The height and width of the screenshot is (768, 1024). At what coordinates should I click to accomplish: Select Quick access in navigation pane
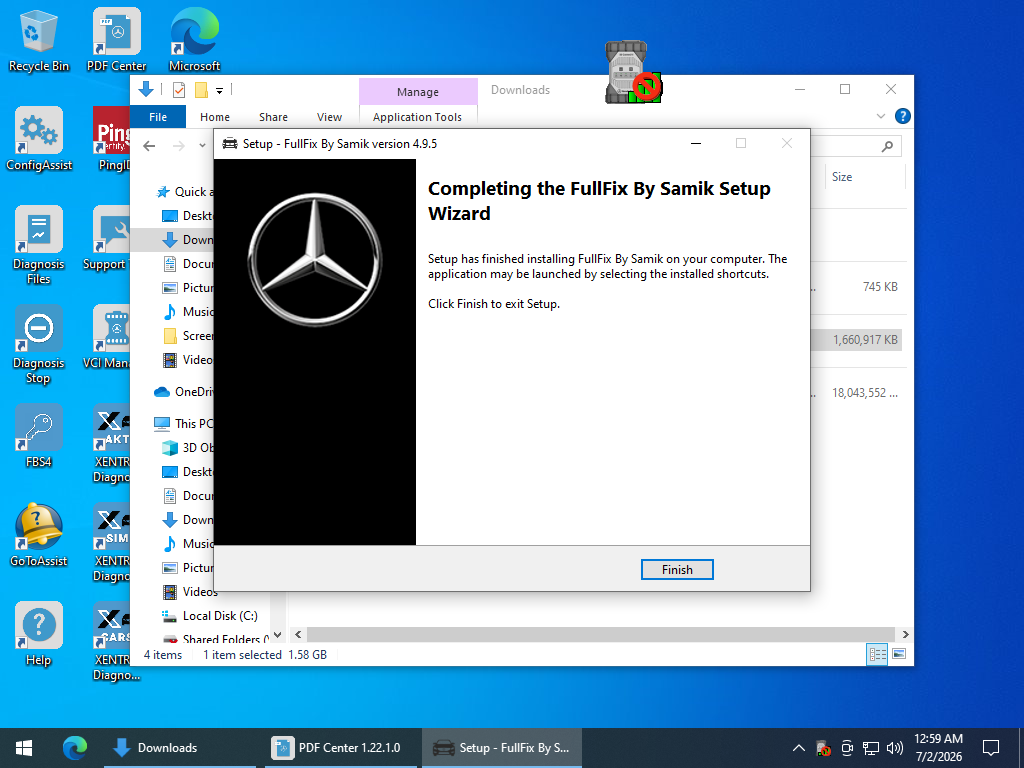point(184,192)
